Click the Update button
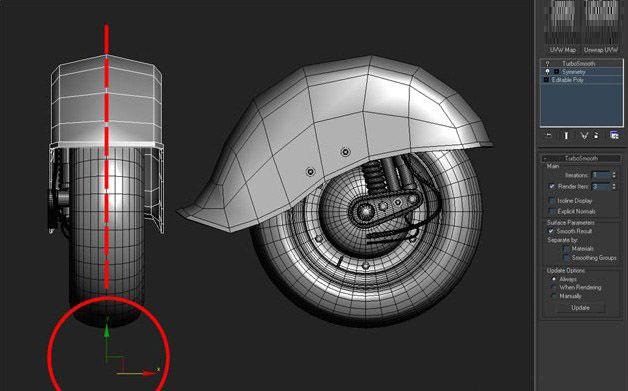Viewport: 628px width, 391px height. [581, 308]
